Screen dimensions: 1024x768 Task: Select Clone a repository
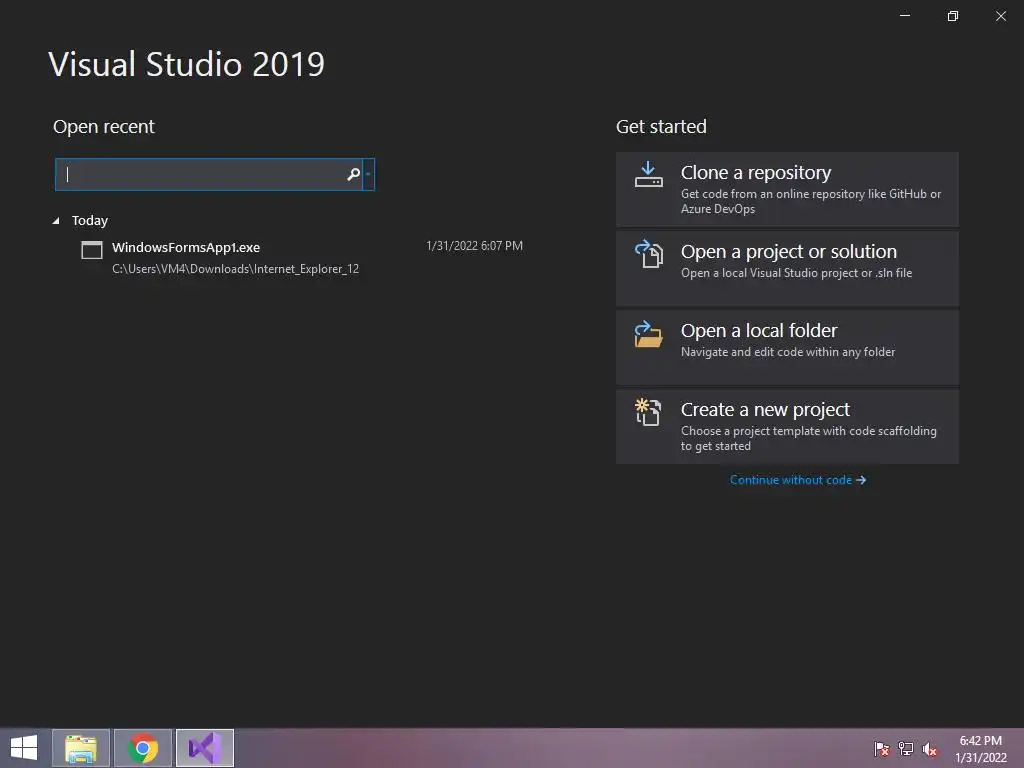787,189
